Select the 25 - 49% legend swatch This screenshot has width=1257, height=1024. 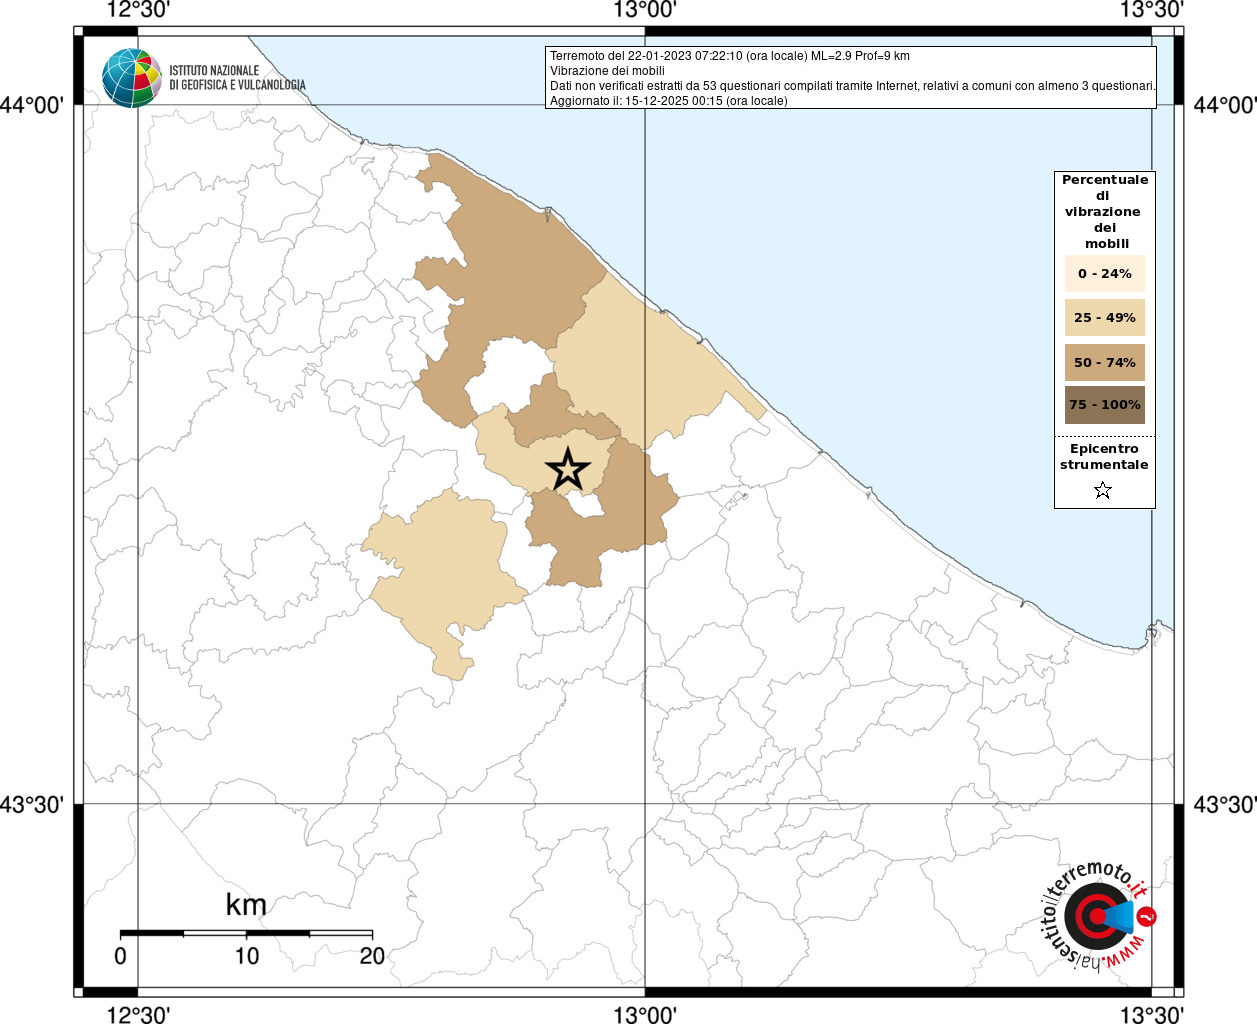[x=1104, y=318]
